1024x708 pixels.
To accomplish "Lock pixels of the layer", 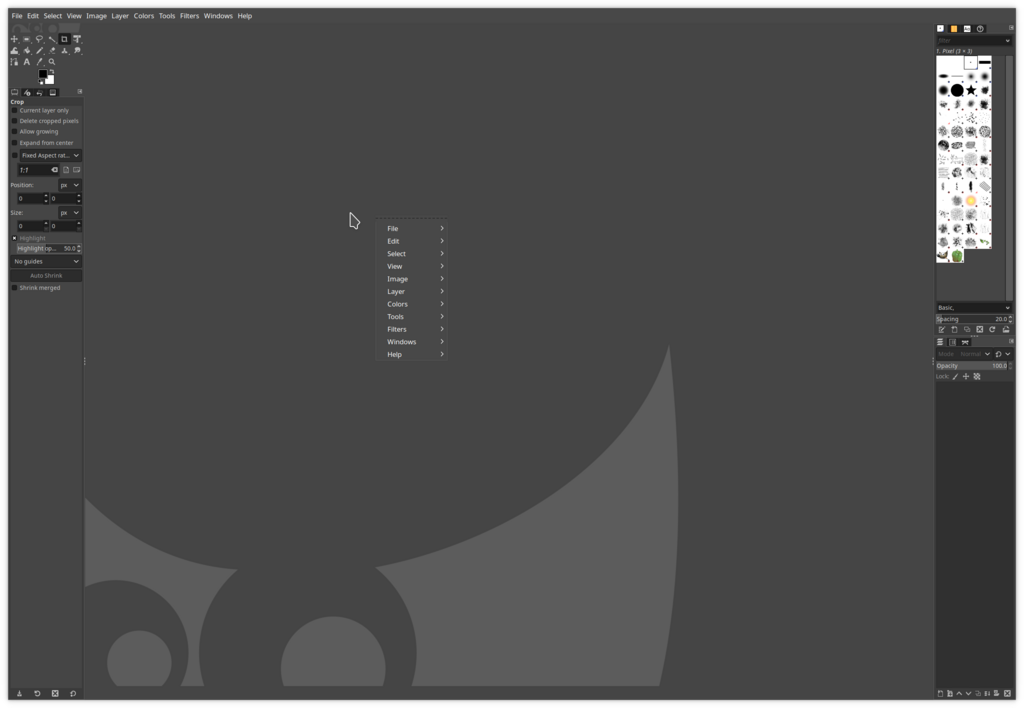I will [955, 377].
